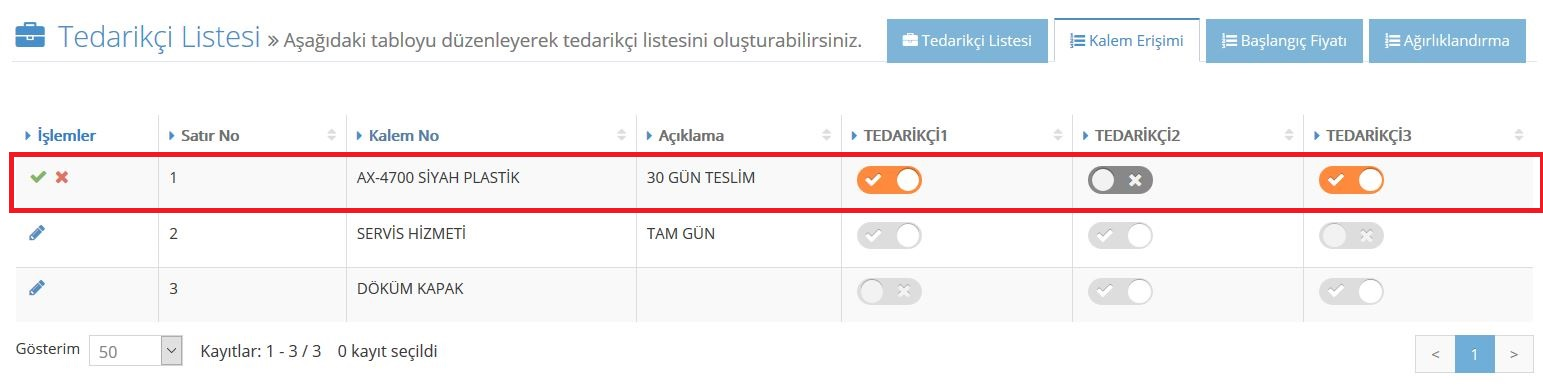Select page 1 in pagination
1544x388 pixels.
[x=1475, y=354]
